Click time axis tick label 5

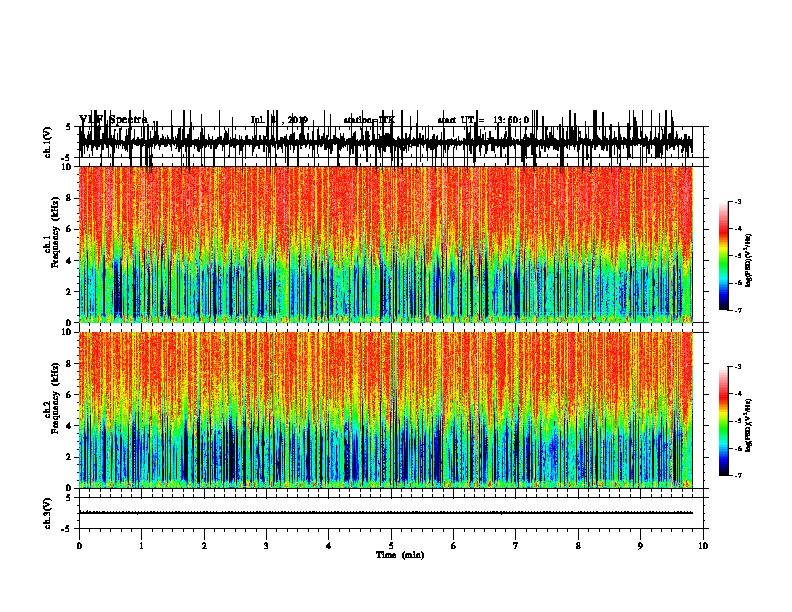tap(391, 546)
